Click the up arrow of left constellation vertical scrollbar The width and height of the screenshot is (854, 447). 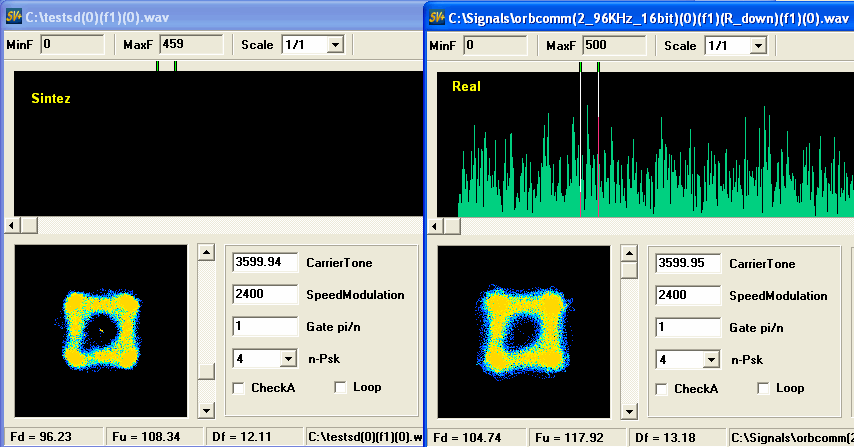206,253
